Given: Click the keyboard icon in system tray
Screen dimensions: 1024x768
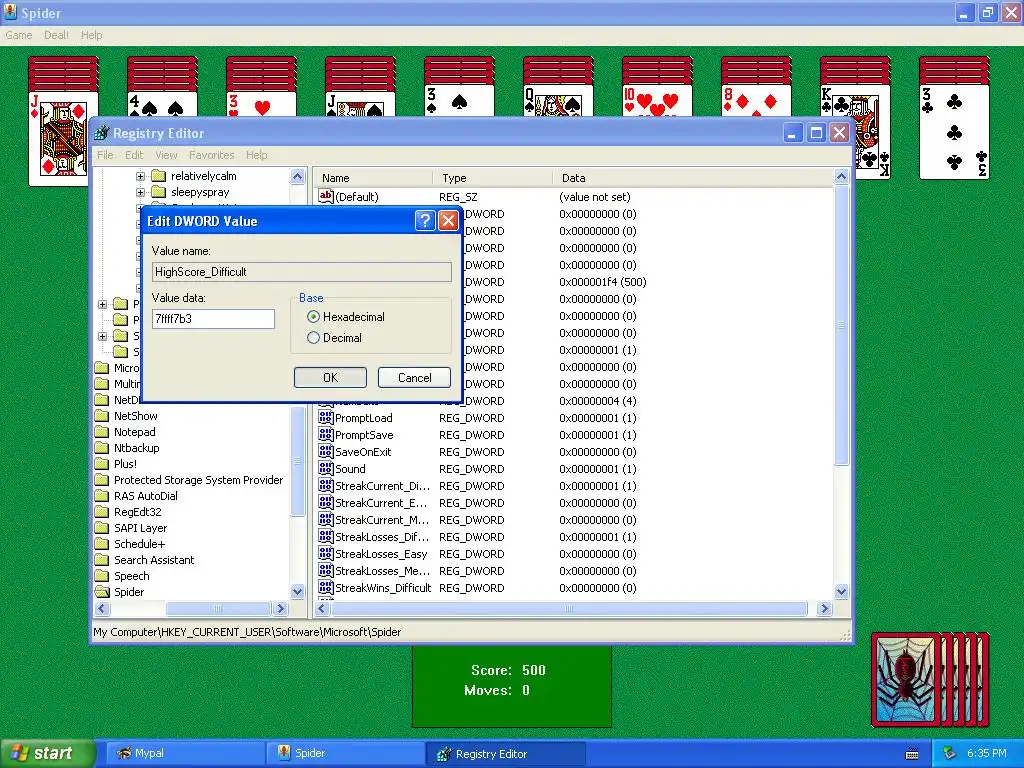Looking at the screenshot, I should coord(912,754).
